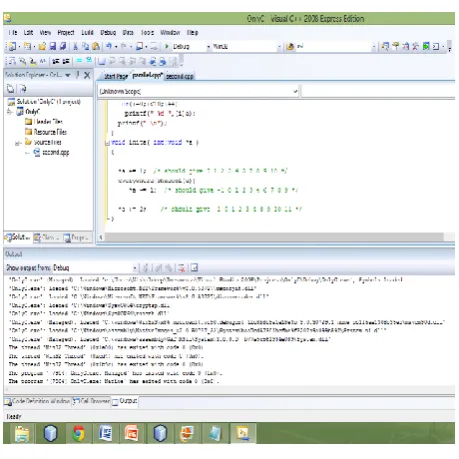Click Show All Files icon in Solution Explorer
The height and width of the screenshot is (459, 459).
click(23, 89)
